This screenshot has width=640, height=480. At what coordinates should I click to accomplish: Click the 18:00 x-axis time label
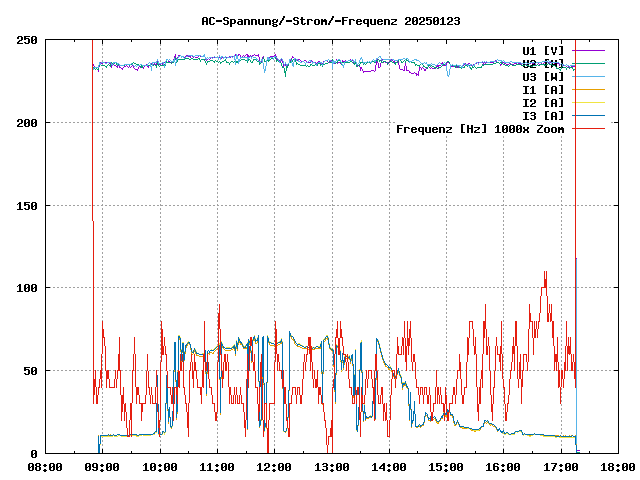[x=617, y=467]
